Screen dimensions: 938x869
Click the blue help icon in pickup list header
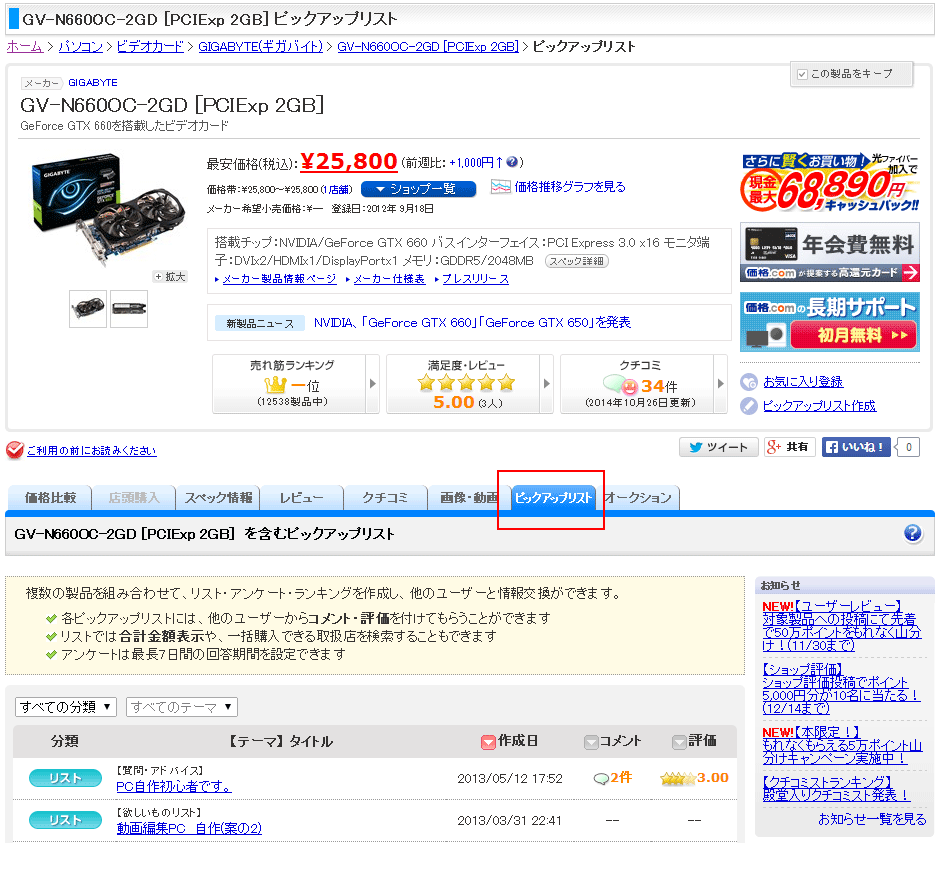(912, 533)
